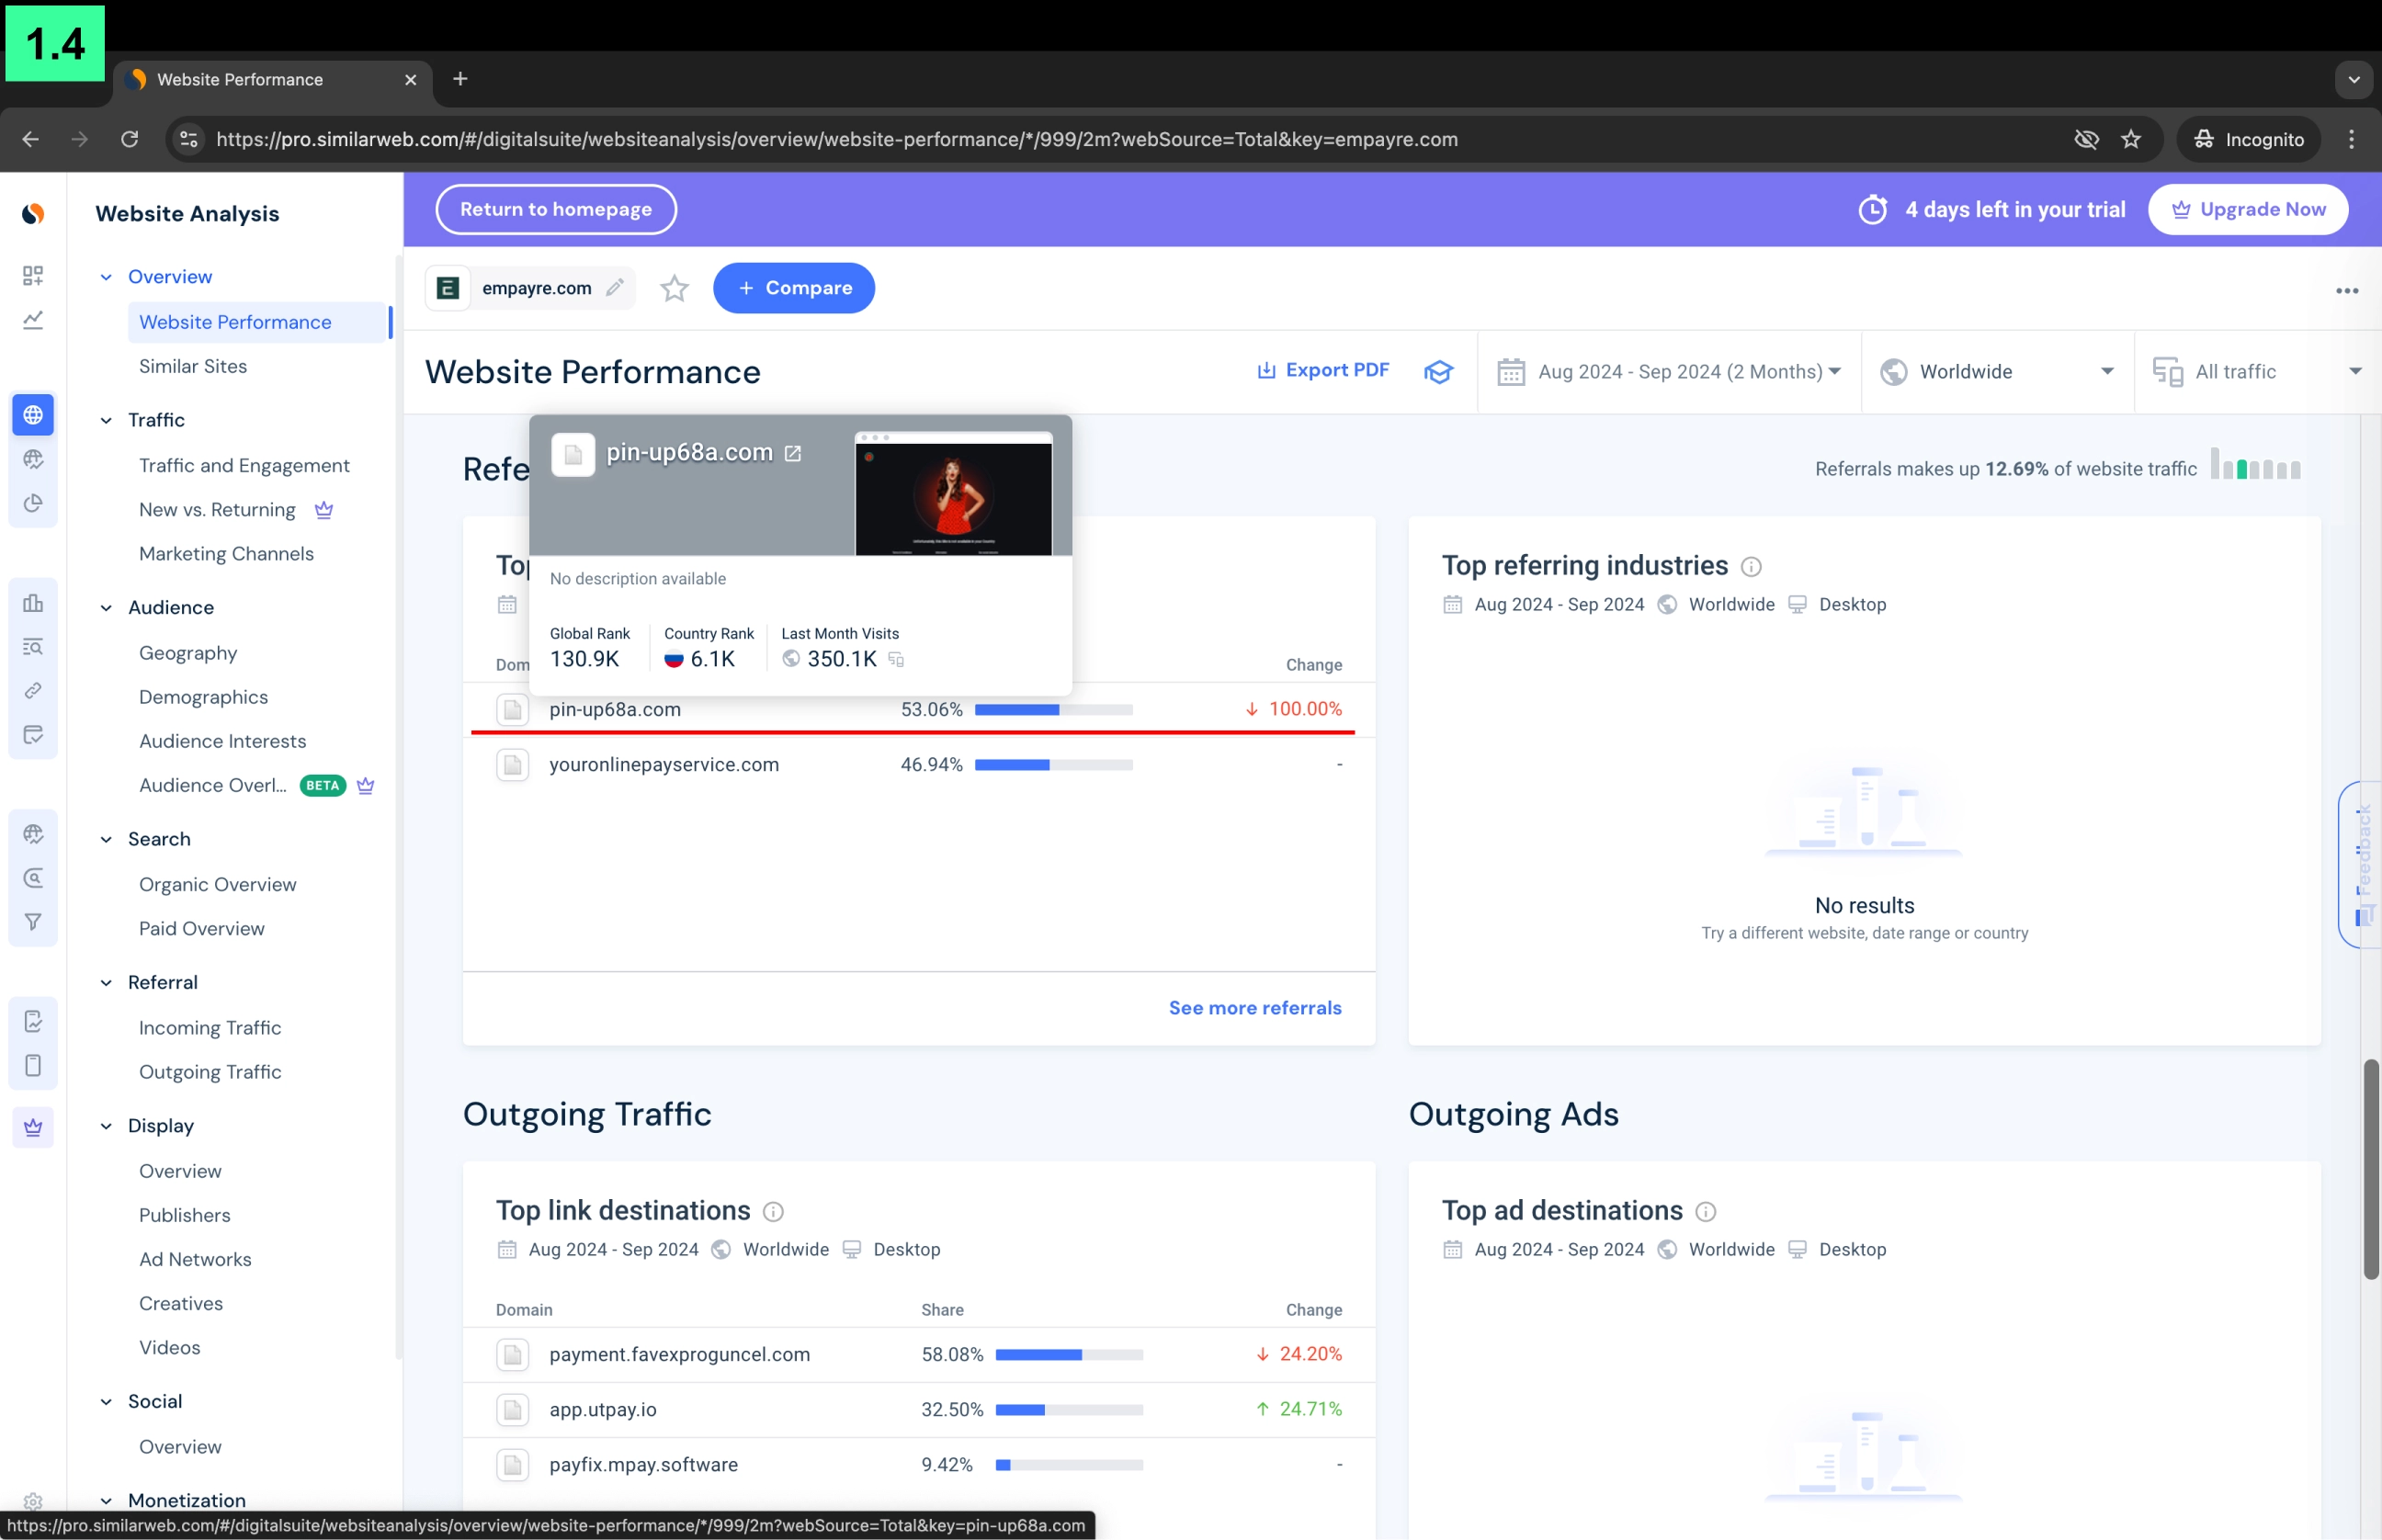Click See more referrals link
The width and height of the screenshot is (2382, 1540).
(x=1254, y=1008)
